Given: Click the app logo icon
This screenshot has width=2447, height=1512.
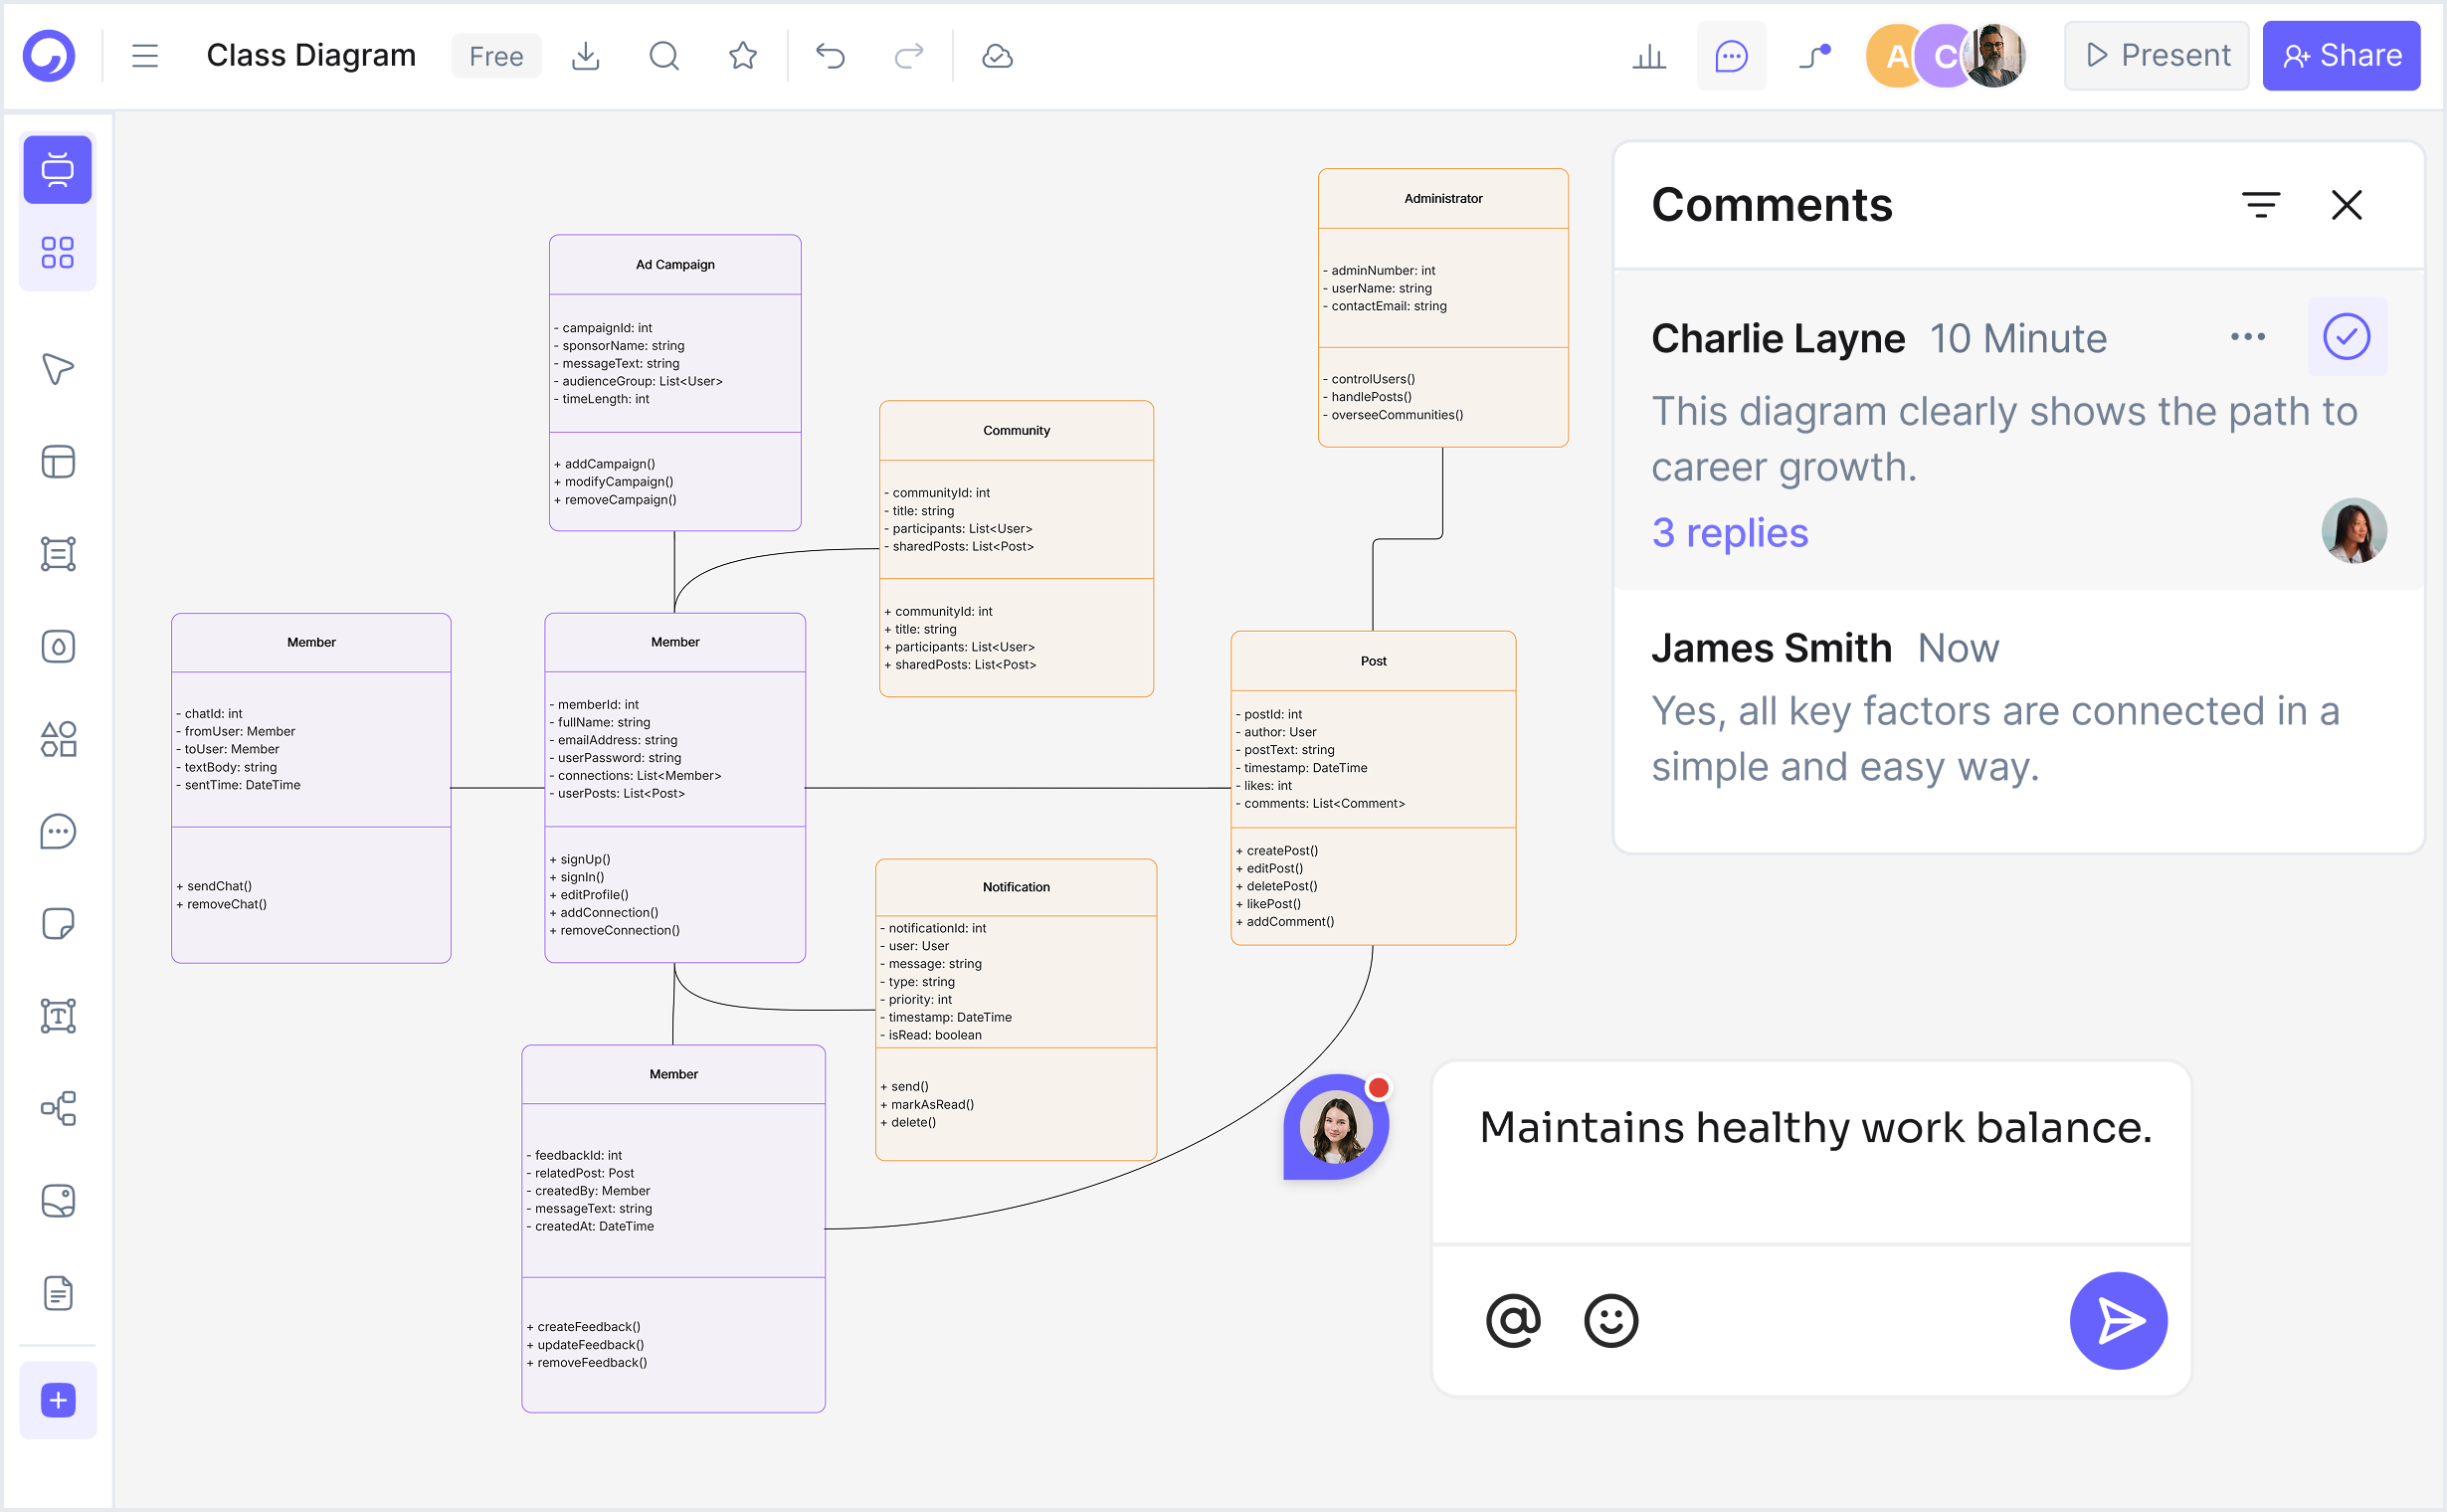Looking at the screenshot, I should pyautogui.click(x=49, y=55).
